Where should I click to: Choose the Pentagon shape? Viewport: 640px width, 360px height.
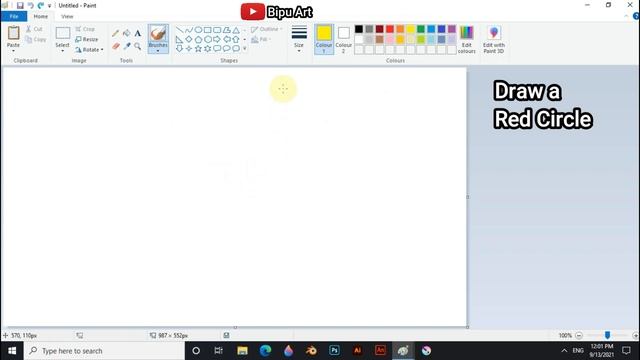pos(198,39)
